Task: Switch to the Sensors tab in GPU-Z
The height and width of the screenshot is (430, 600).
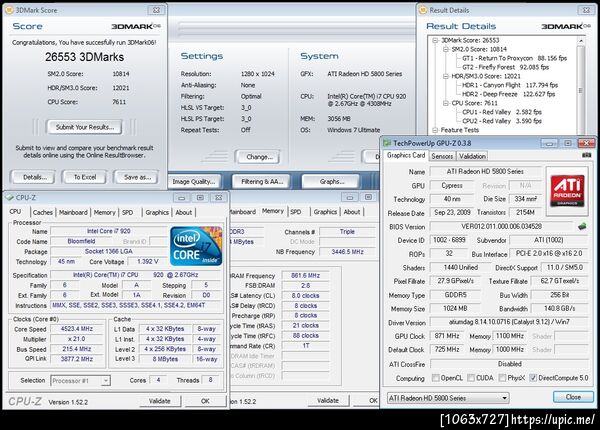Action: pyautogui.click(x=442, y=156)
